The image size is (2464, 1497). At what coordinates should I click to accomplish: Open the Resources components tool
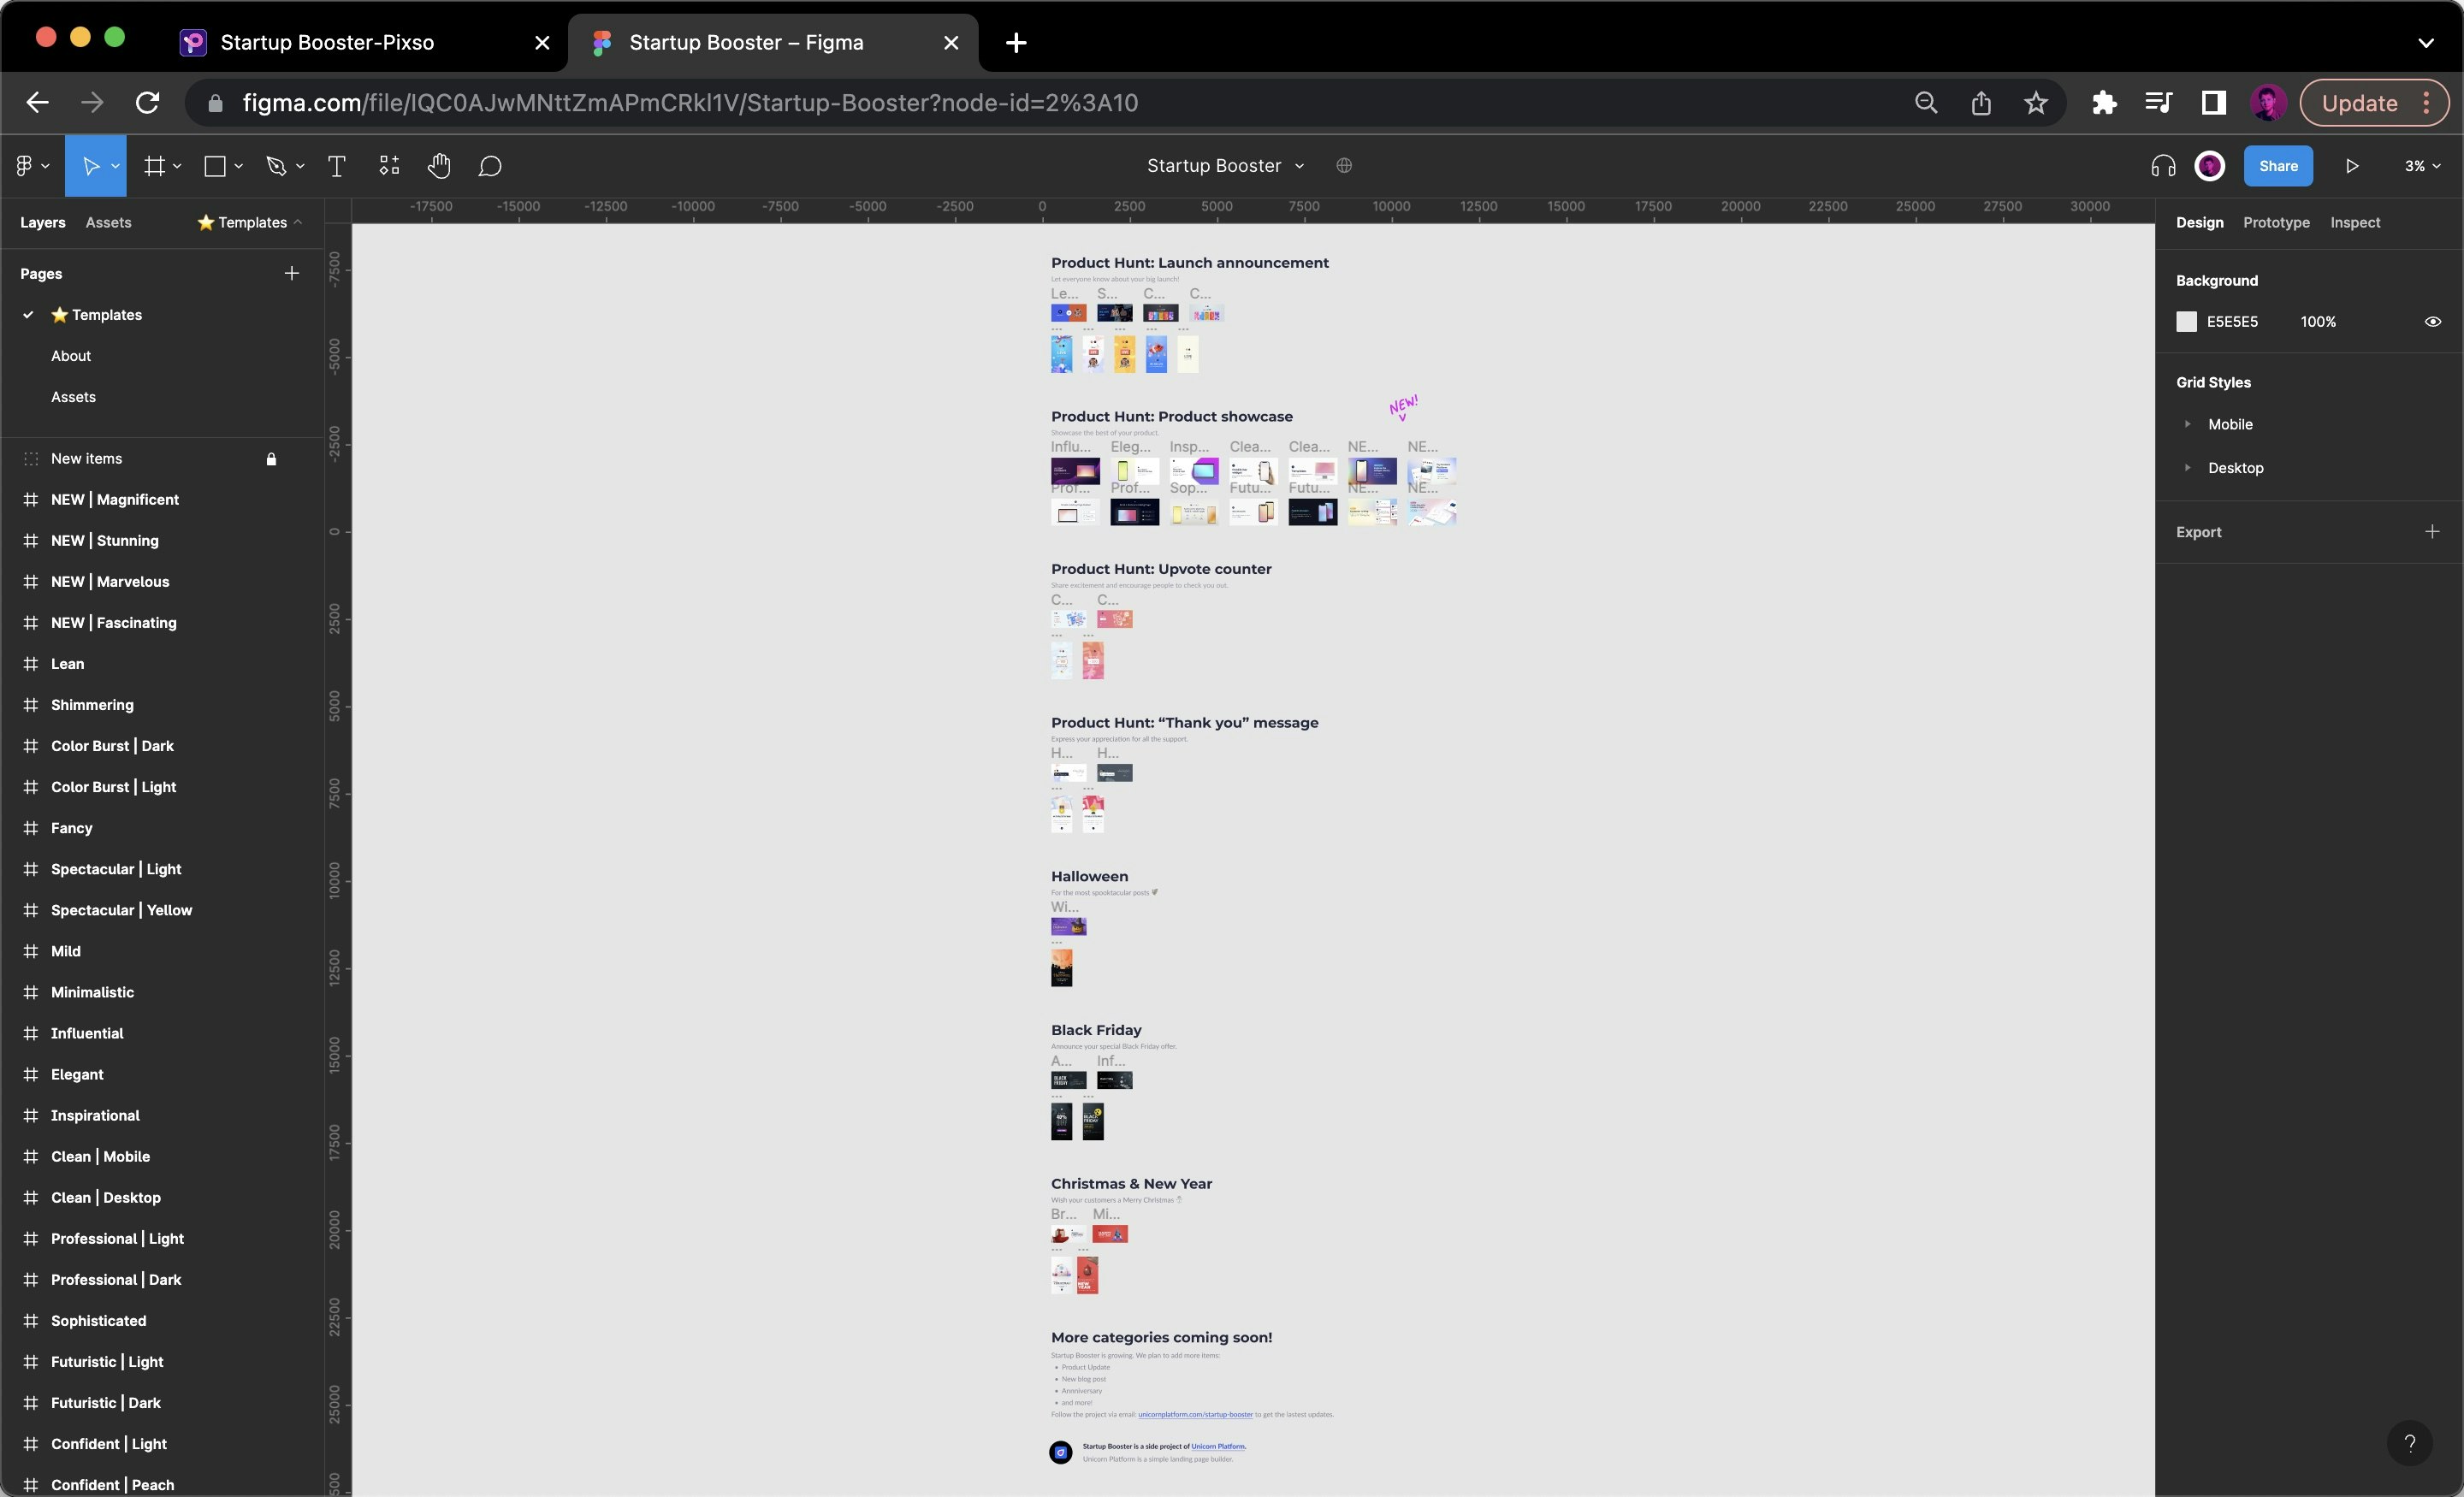click(x=389, y=166)
